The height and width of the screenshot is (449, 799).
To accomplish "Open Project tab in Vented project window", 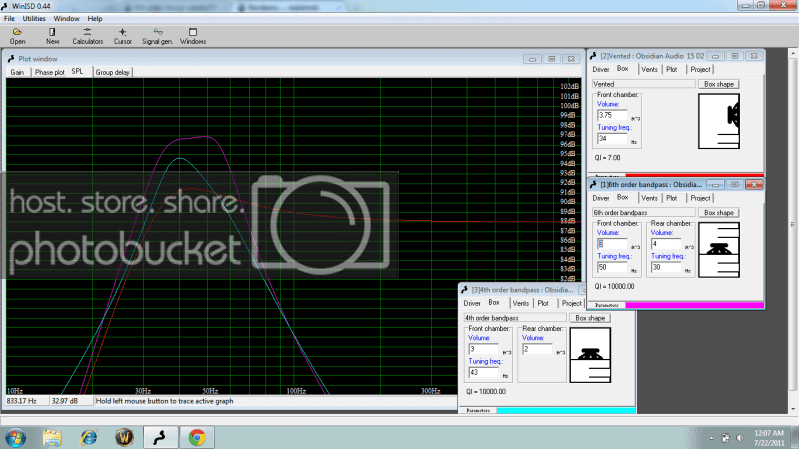I will [700, 69].
